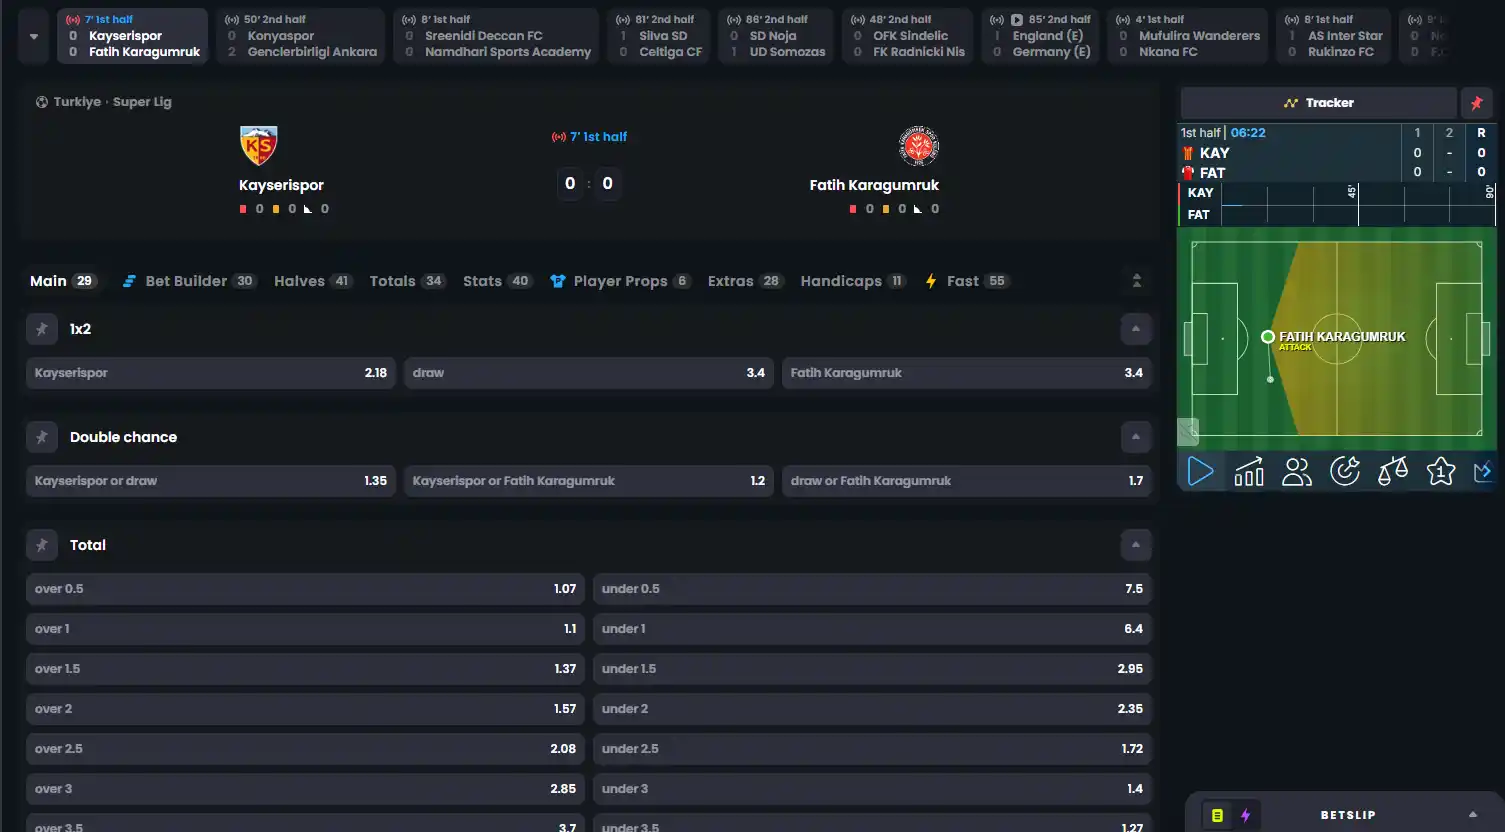
Task: Click the play icon under the pitch
Action: click(x=1201, y=471)
